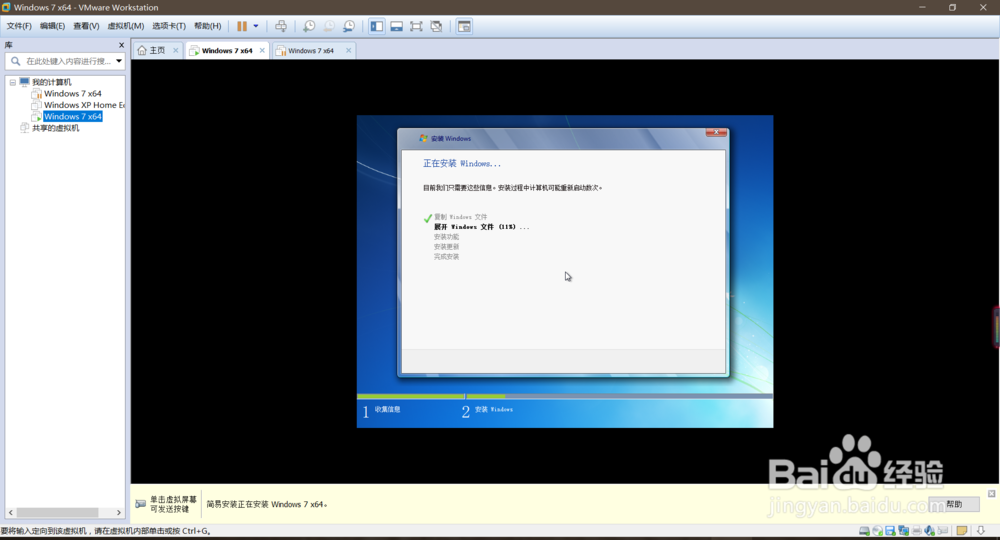
Task: Close the active Windows 7 x64 tab
Action: click(262, 50)
